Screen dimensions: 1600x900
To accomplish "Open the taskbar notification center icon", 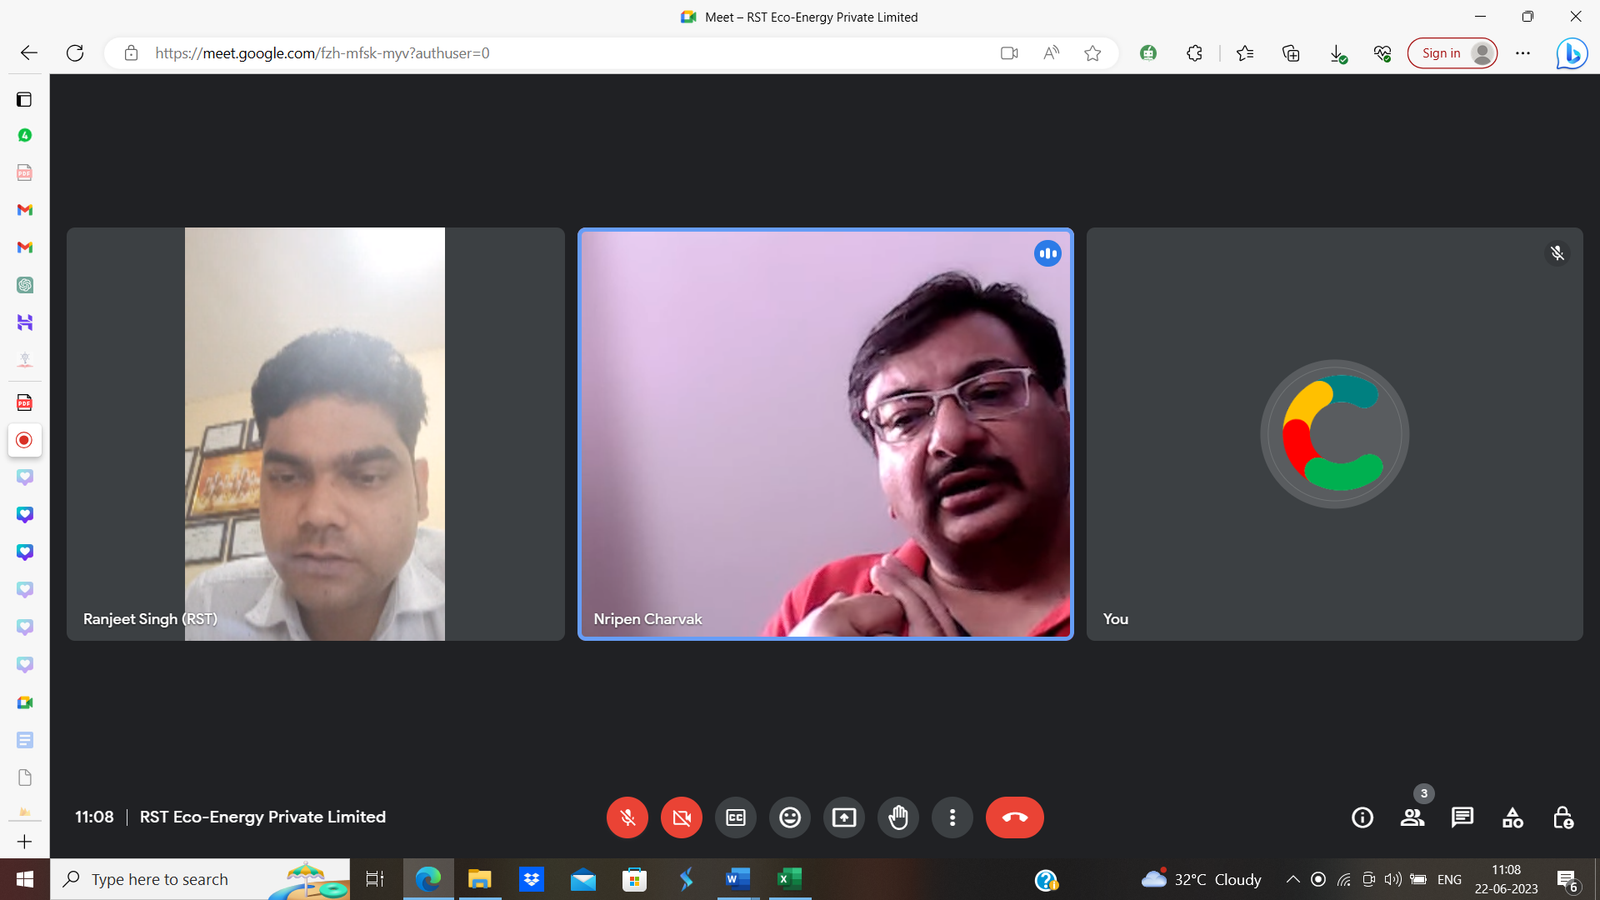I will [x=1568, y=880].
